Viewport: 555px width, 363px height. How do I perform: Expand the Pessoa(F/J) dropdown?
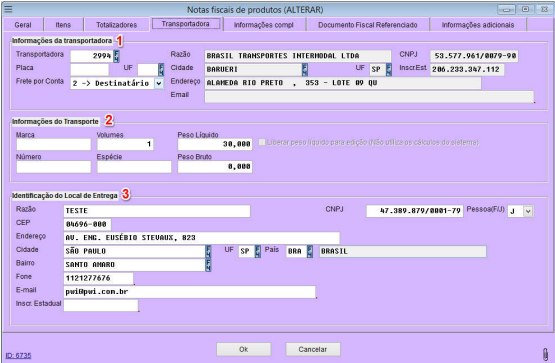click(528, 212)
